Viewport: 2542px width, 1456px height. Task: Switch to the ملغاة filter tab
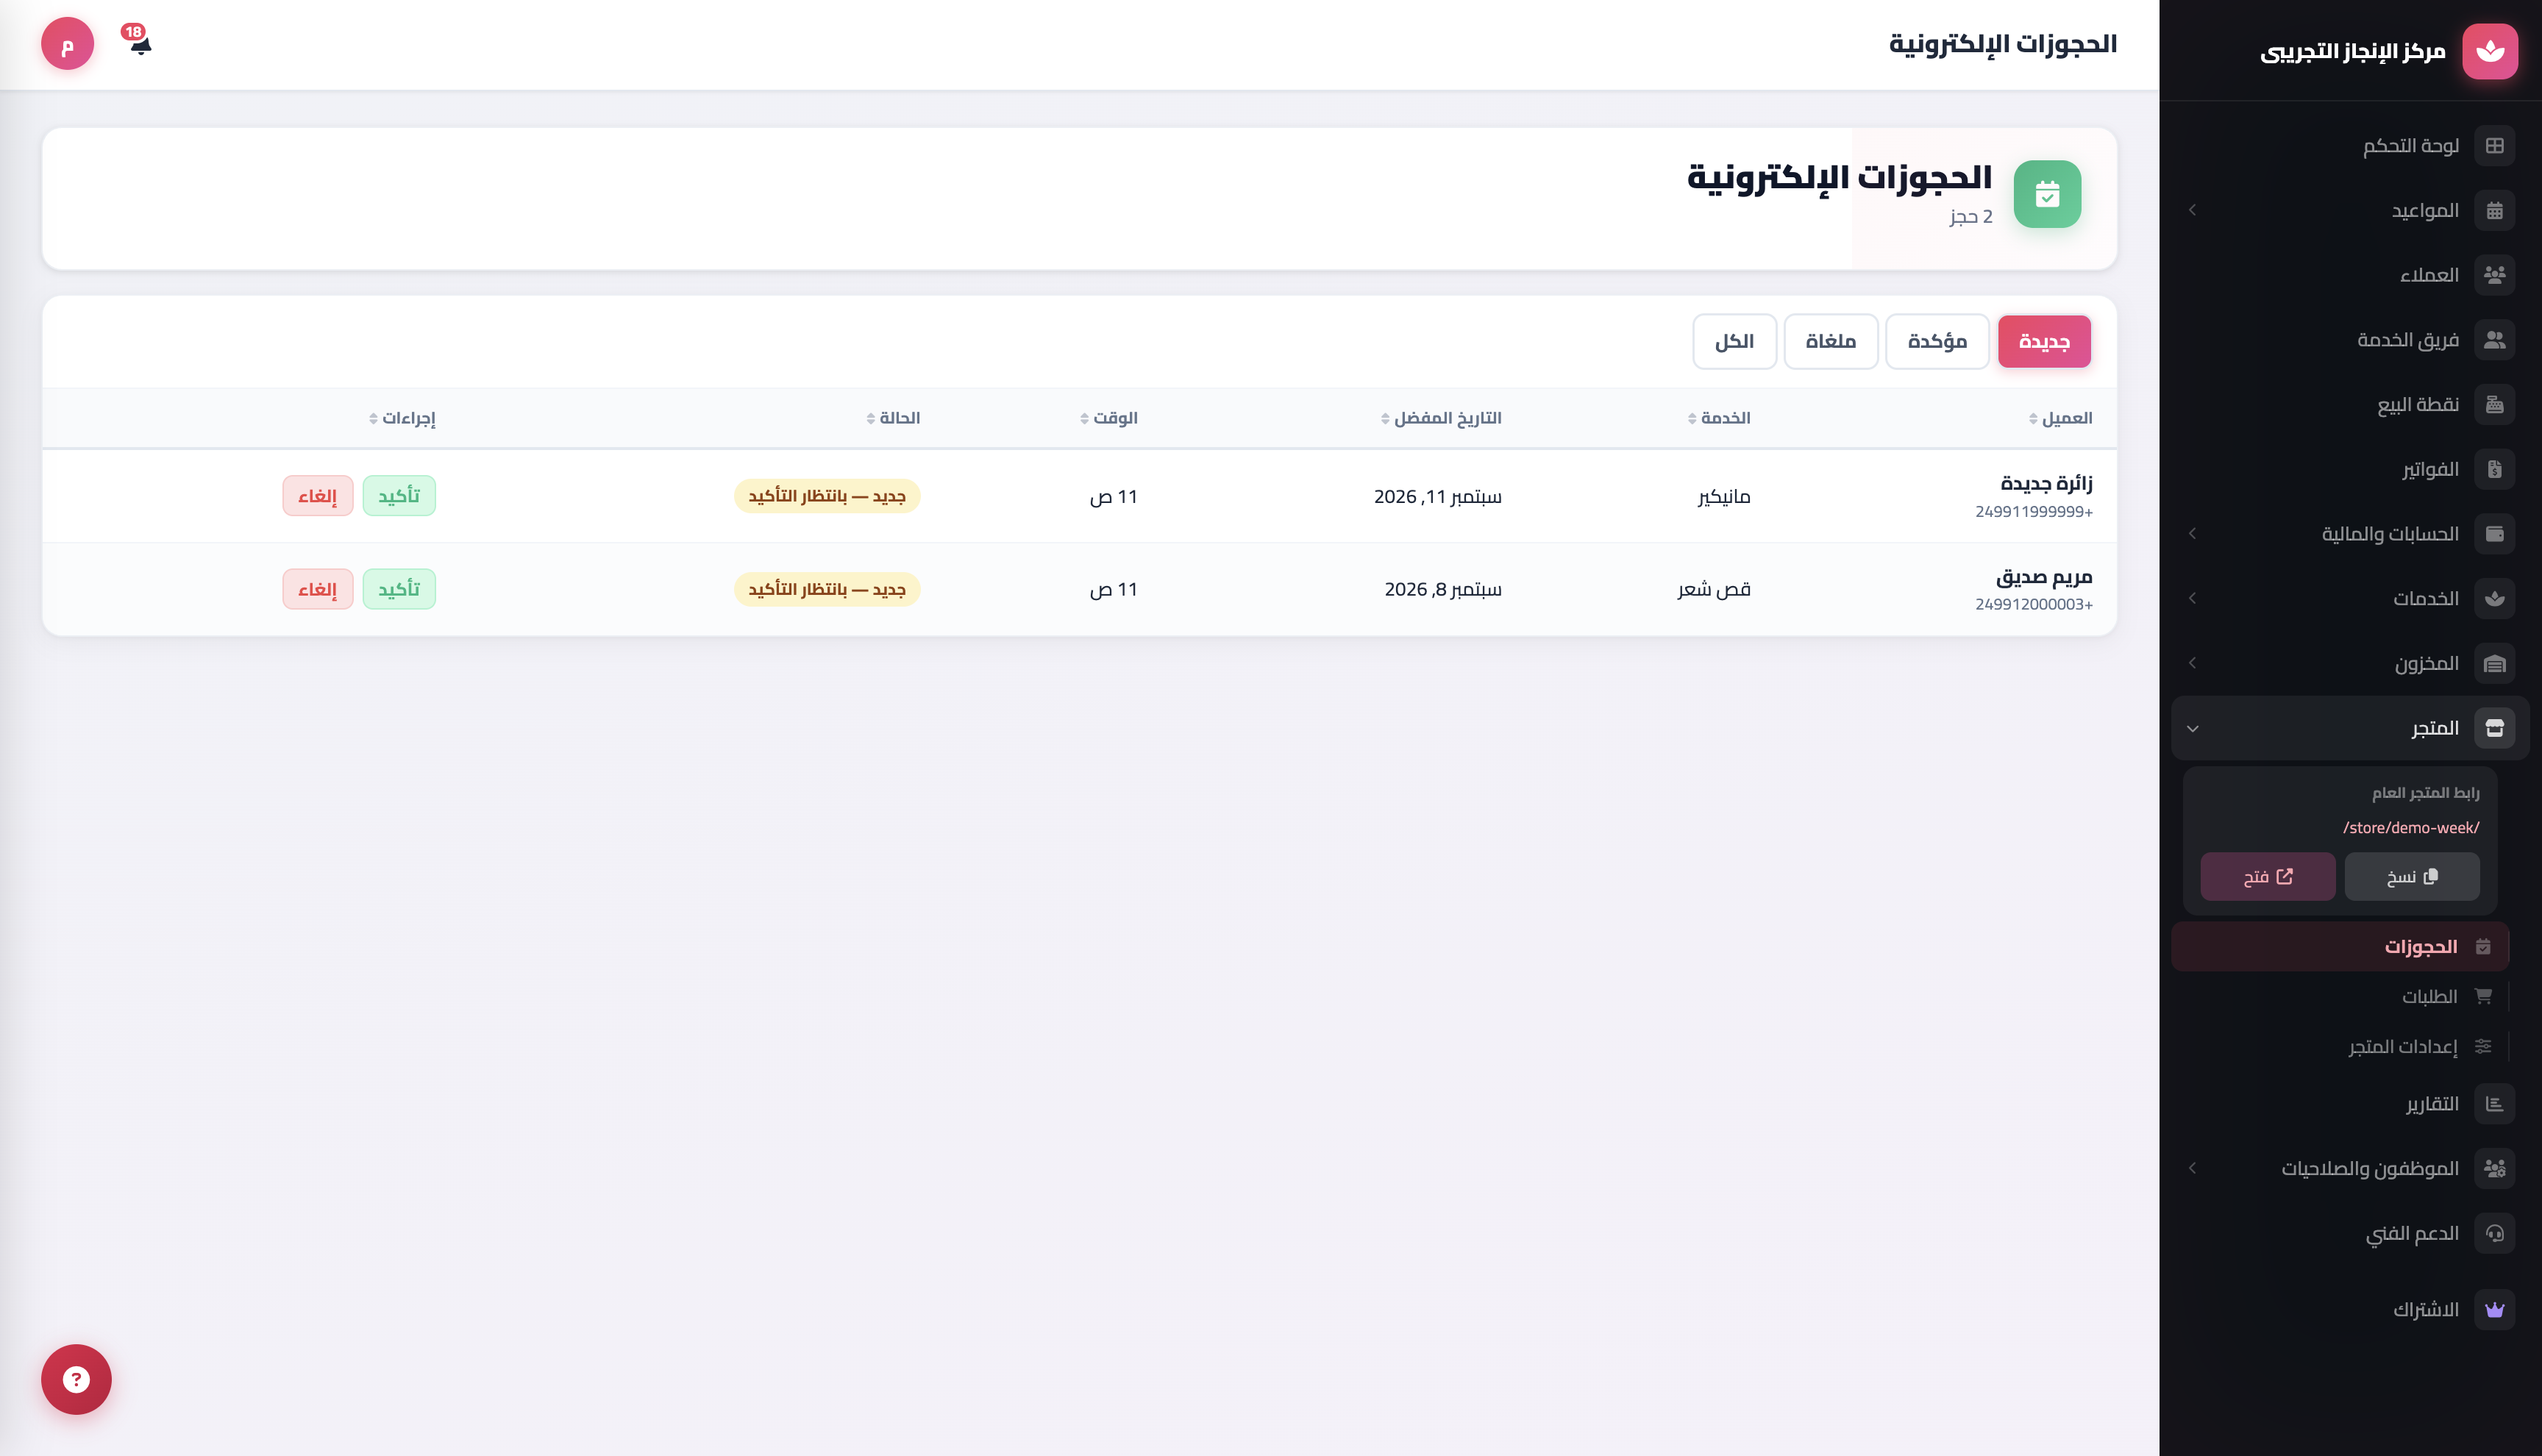[x=1831, y=341]
